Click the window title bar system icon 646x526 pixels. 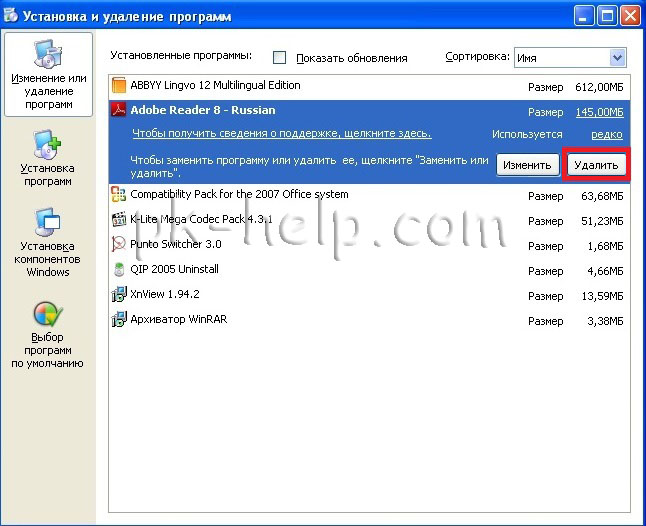[x=11, y=15]
